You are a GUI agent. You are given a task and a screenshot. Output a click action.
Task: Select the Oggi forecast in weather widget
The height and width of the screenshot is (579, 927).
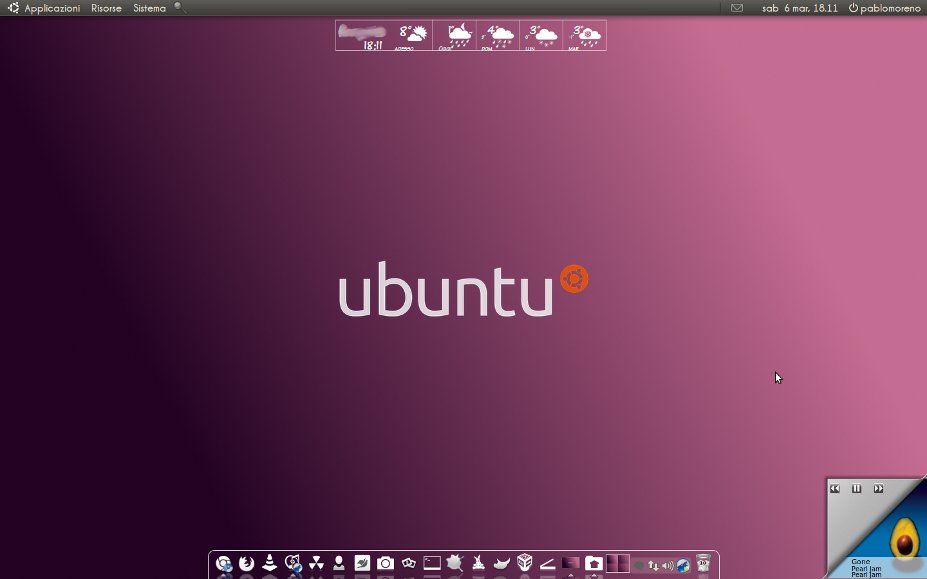[x=455, y=35]
